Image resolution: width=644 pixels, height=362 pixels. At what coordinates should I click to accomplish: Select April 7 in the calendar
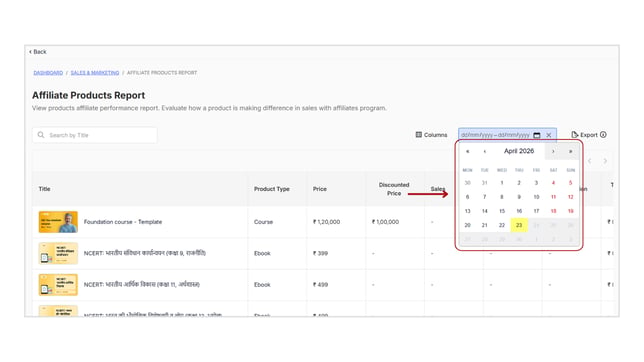click(485, 197)
